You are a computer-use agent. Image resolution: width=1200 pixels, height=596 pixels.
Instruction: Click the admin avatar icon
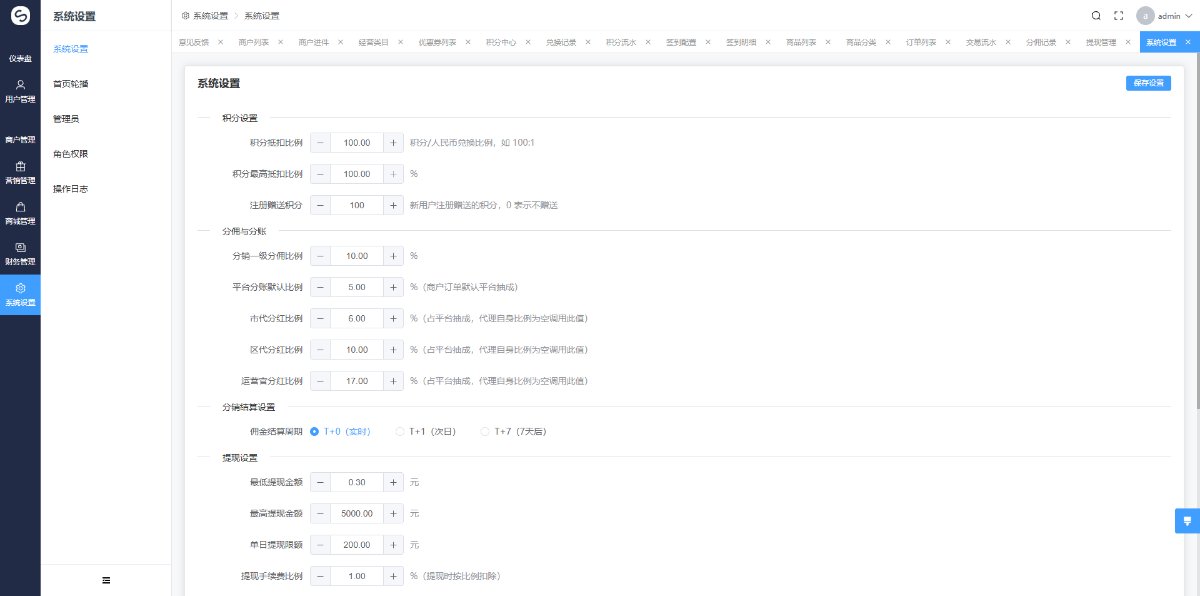pyautogui.click(x=1145, y=16)
